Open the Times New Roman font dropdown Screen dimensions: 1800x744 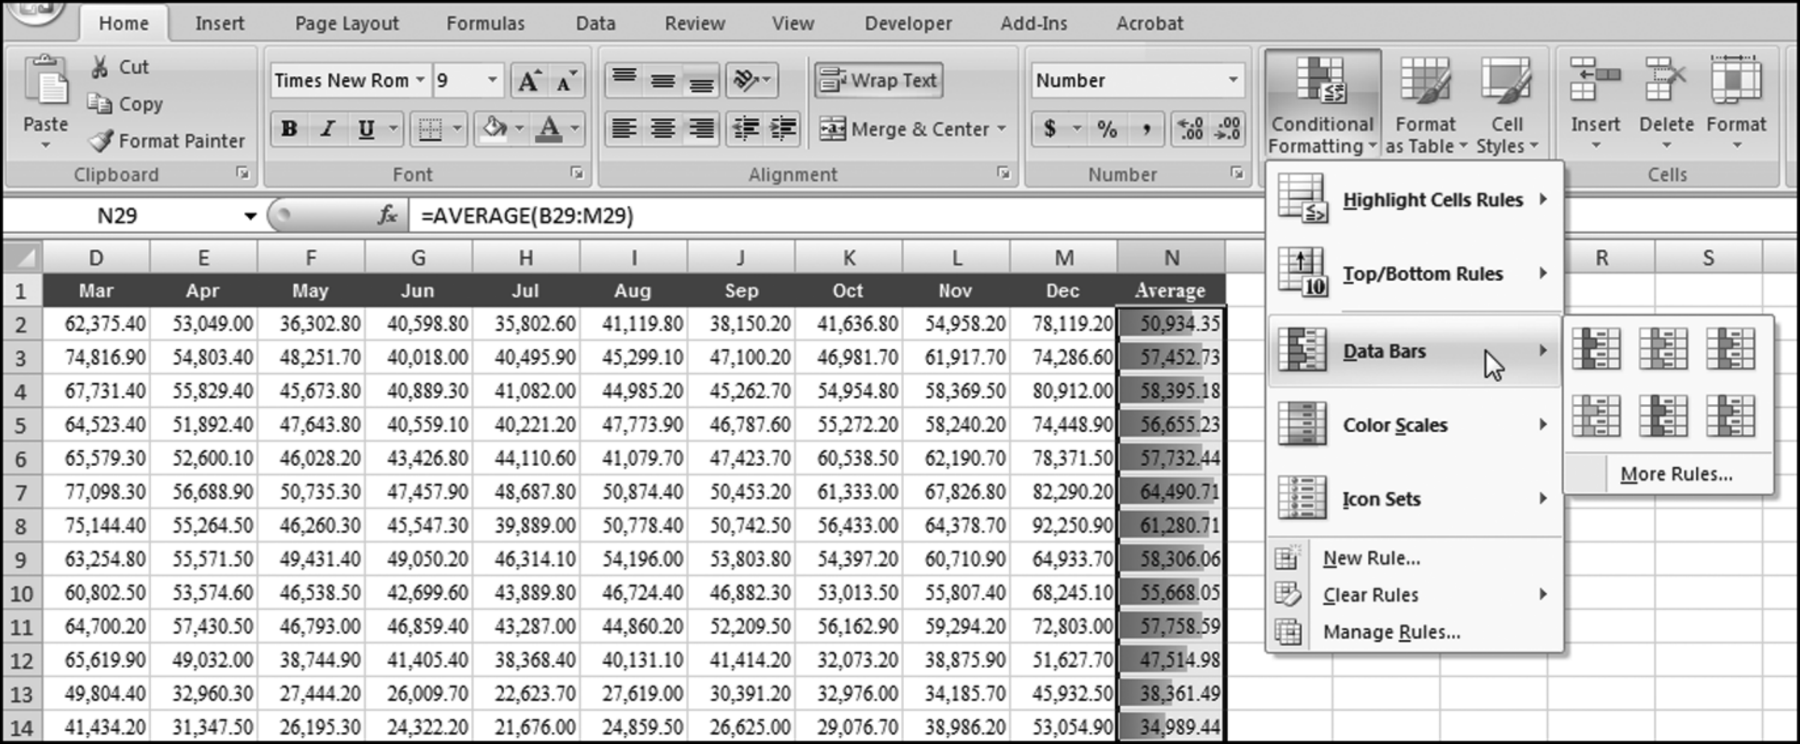pos(420,80)
